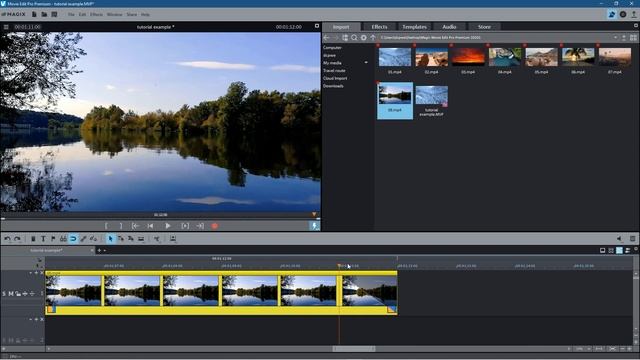This screenshot has height=360, width=640.
Task: Change media pool thumbnail view mode
Action: [633, 38]
